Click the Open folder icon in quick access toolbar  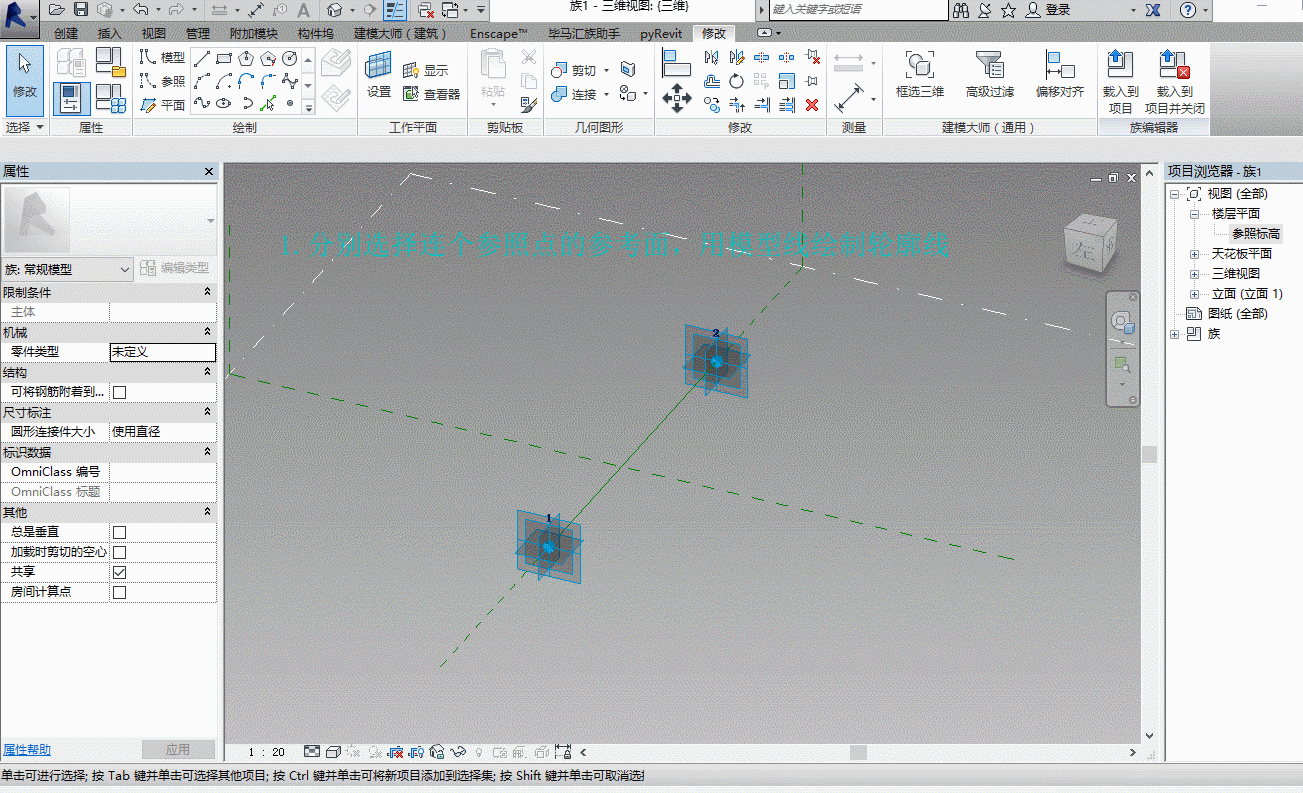[x=57, y=10]
